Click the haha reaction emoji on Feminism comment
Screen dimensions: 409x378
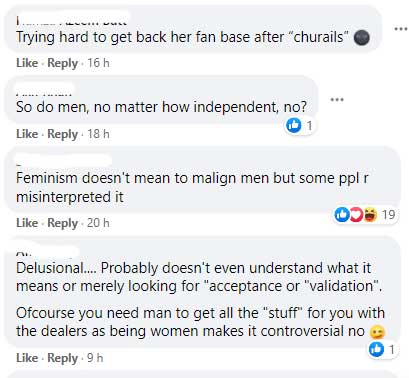370,214
